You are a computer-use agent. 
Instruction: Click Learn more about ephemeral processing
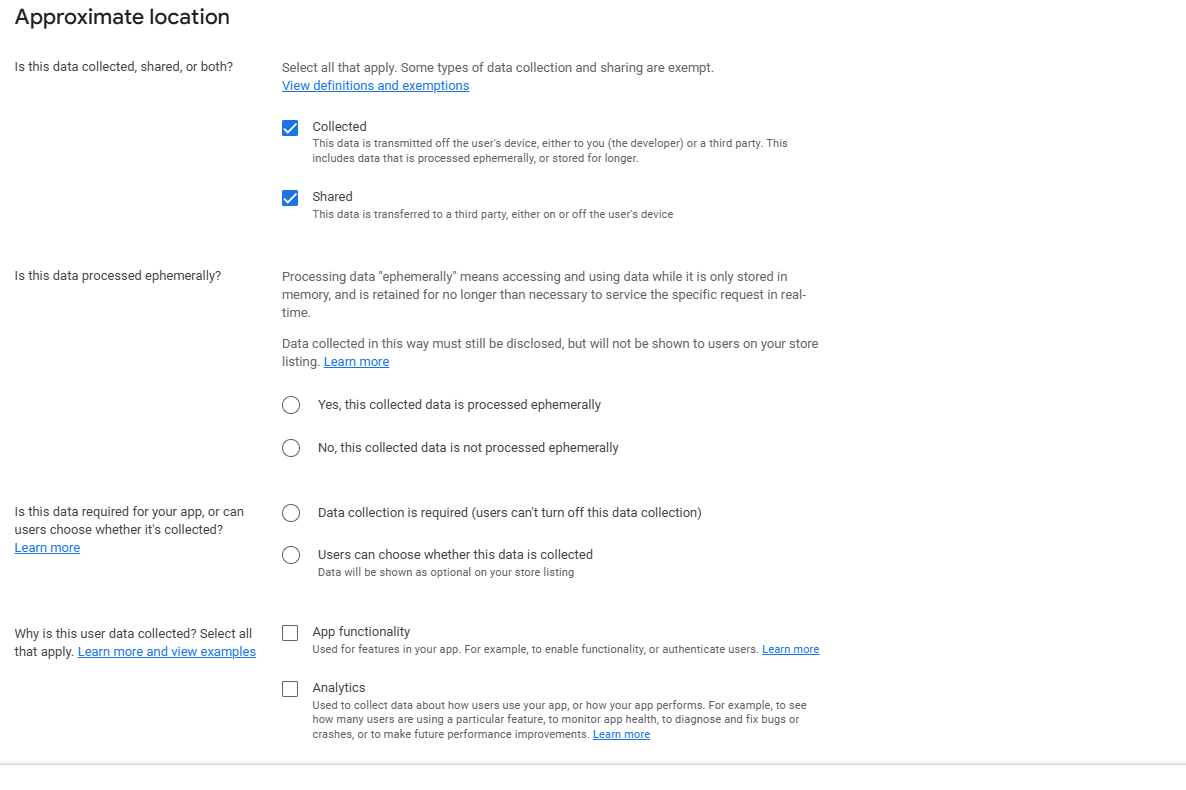click(x=356, y=362)
